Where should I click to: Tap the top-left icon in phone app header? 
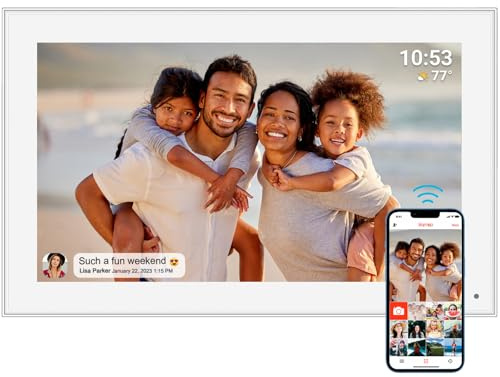(395, 225)
